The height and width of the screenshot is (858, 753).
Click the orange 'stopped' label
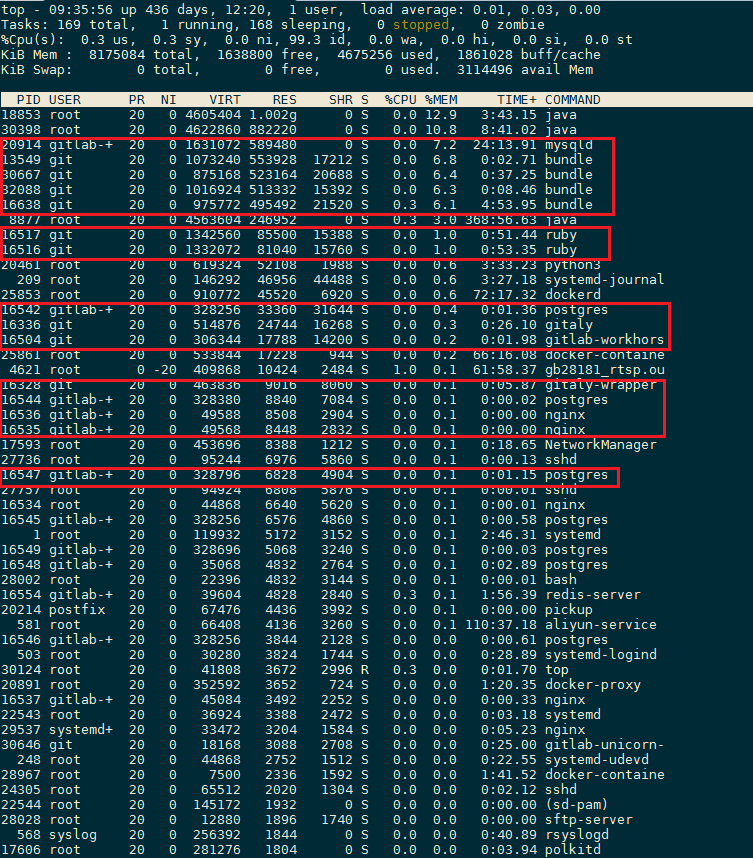[x=420, y=25]
